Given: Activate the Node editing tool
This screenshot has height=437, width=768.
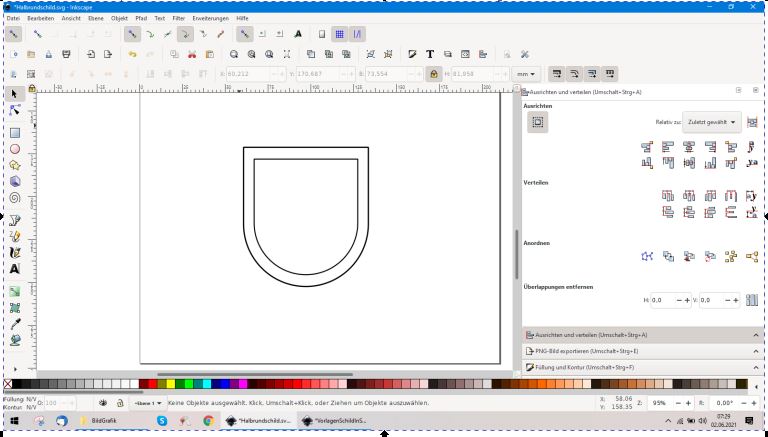Looking at the screenshot, I should click(x=15, y=110).
